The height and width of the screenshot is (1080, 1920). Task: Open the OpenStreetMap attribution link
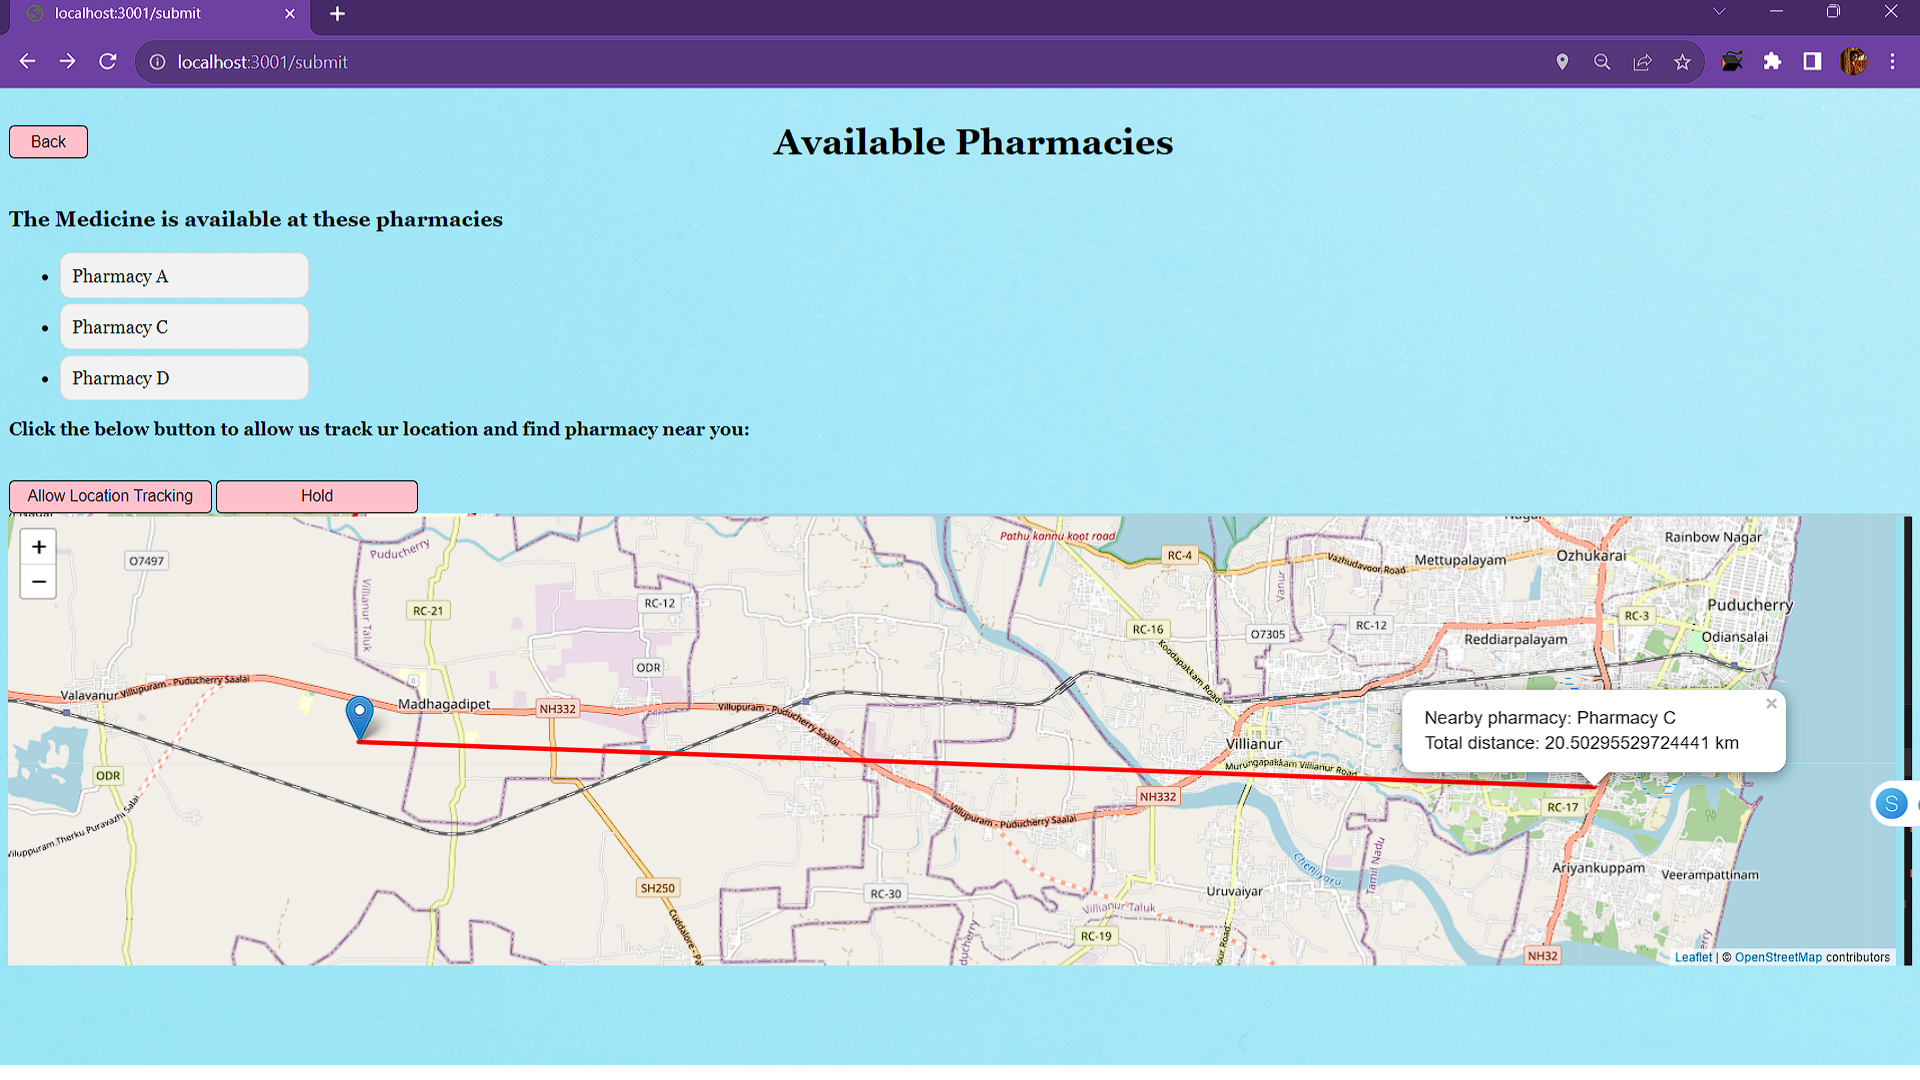point(1777,957)
